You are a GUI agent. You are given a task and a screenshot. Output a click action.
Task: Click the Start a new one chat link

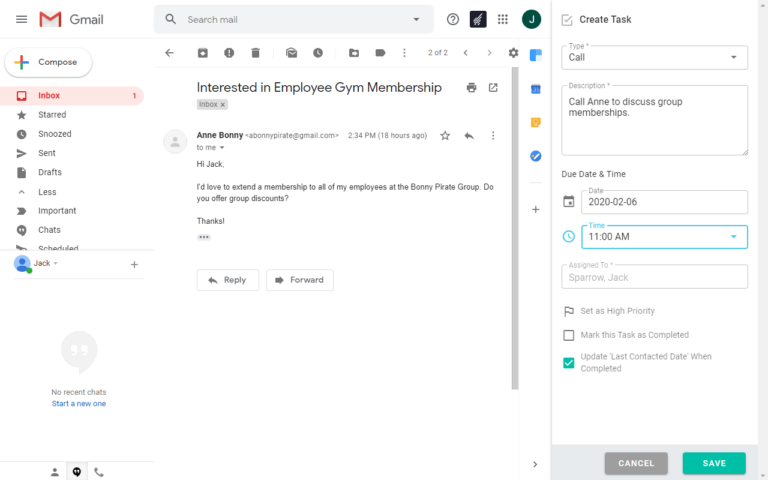[x=78, y=404]
